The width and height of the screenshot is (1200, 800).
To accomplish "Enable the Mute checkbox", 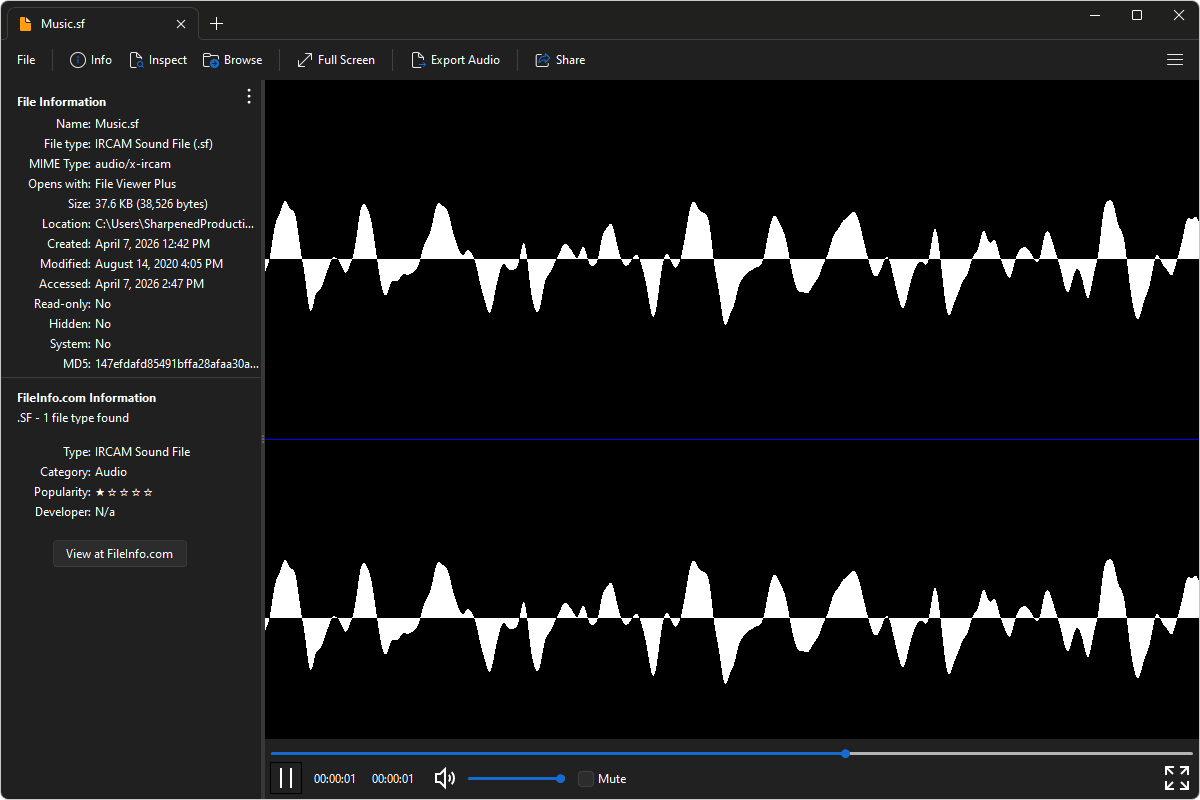I will click(586, 779).
